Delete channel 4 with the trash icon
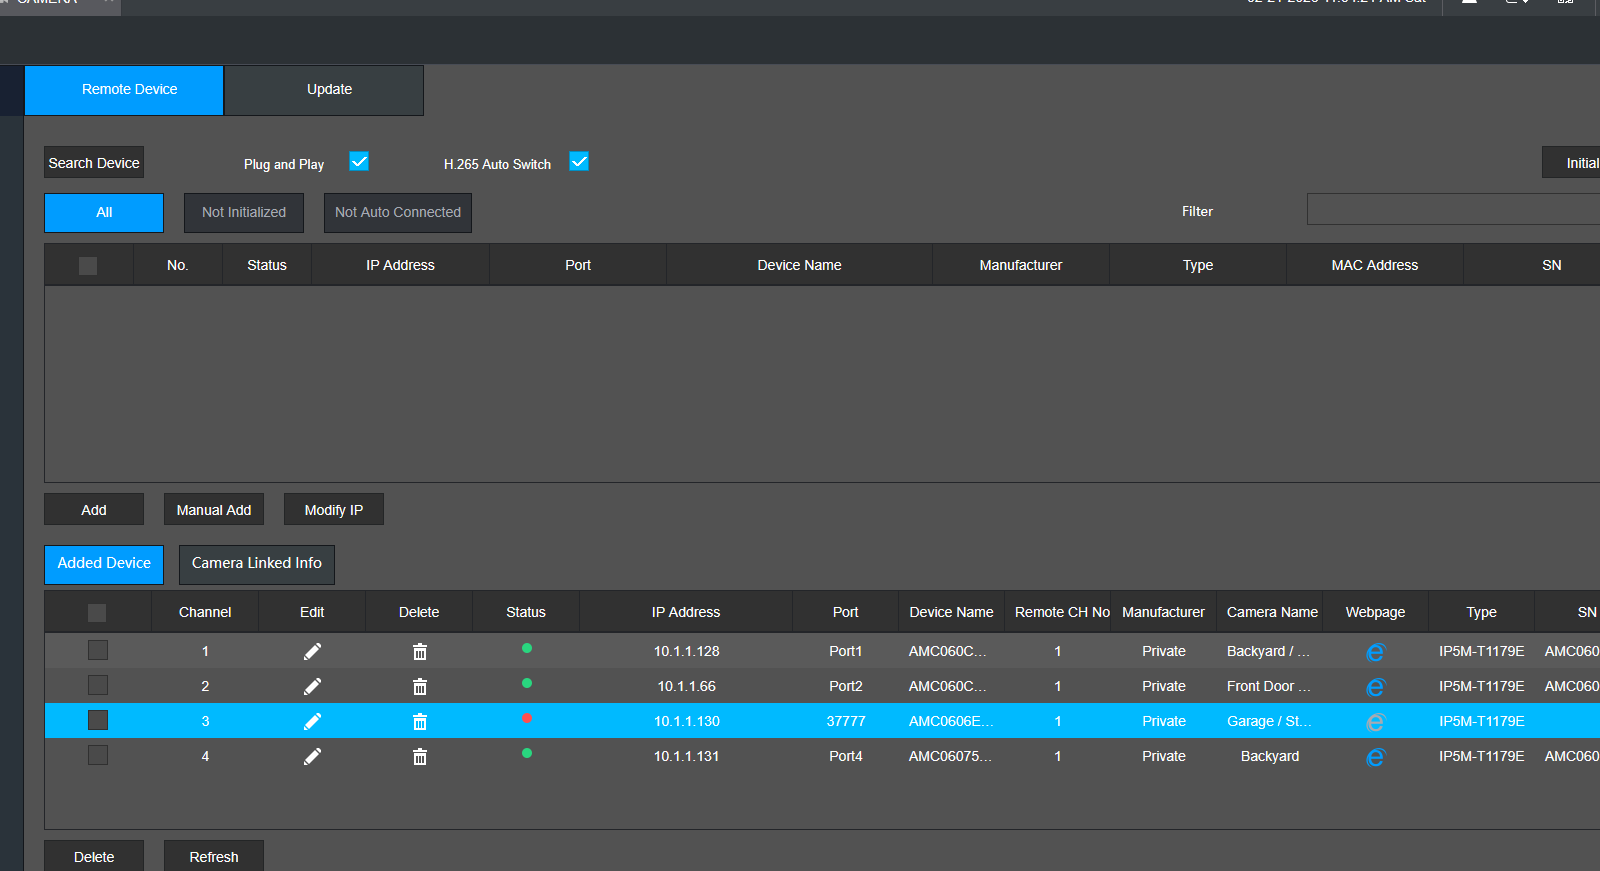 pos(420,757)
